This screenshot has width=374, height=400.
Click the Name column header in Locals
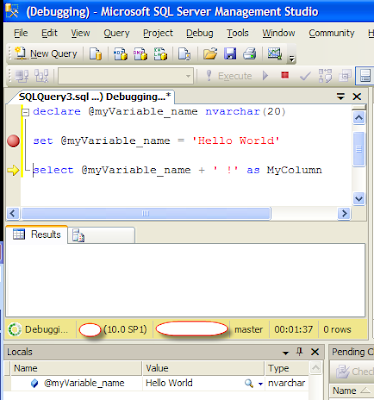click(x=76, y=368)
